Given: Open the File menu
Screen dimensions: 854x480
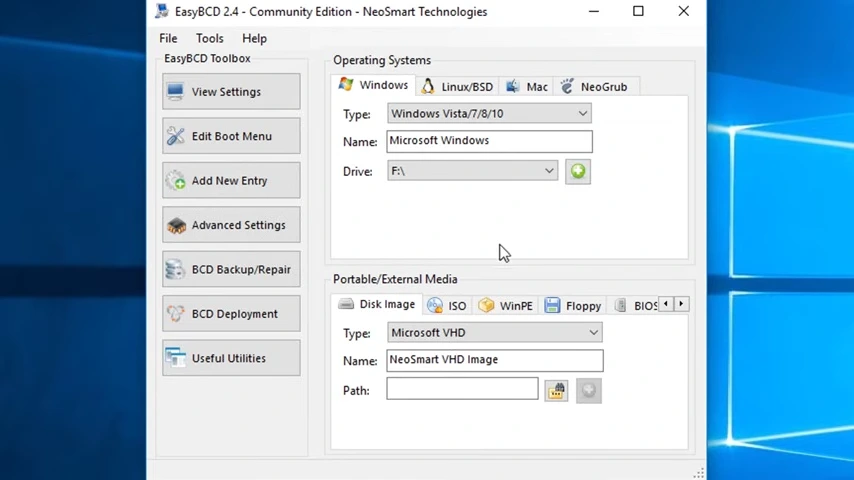Looking at the screenshot, I should point(168,39).
